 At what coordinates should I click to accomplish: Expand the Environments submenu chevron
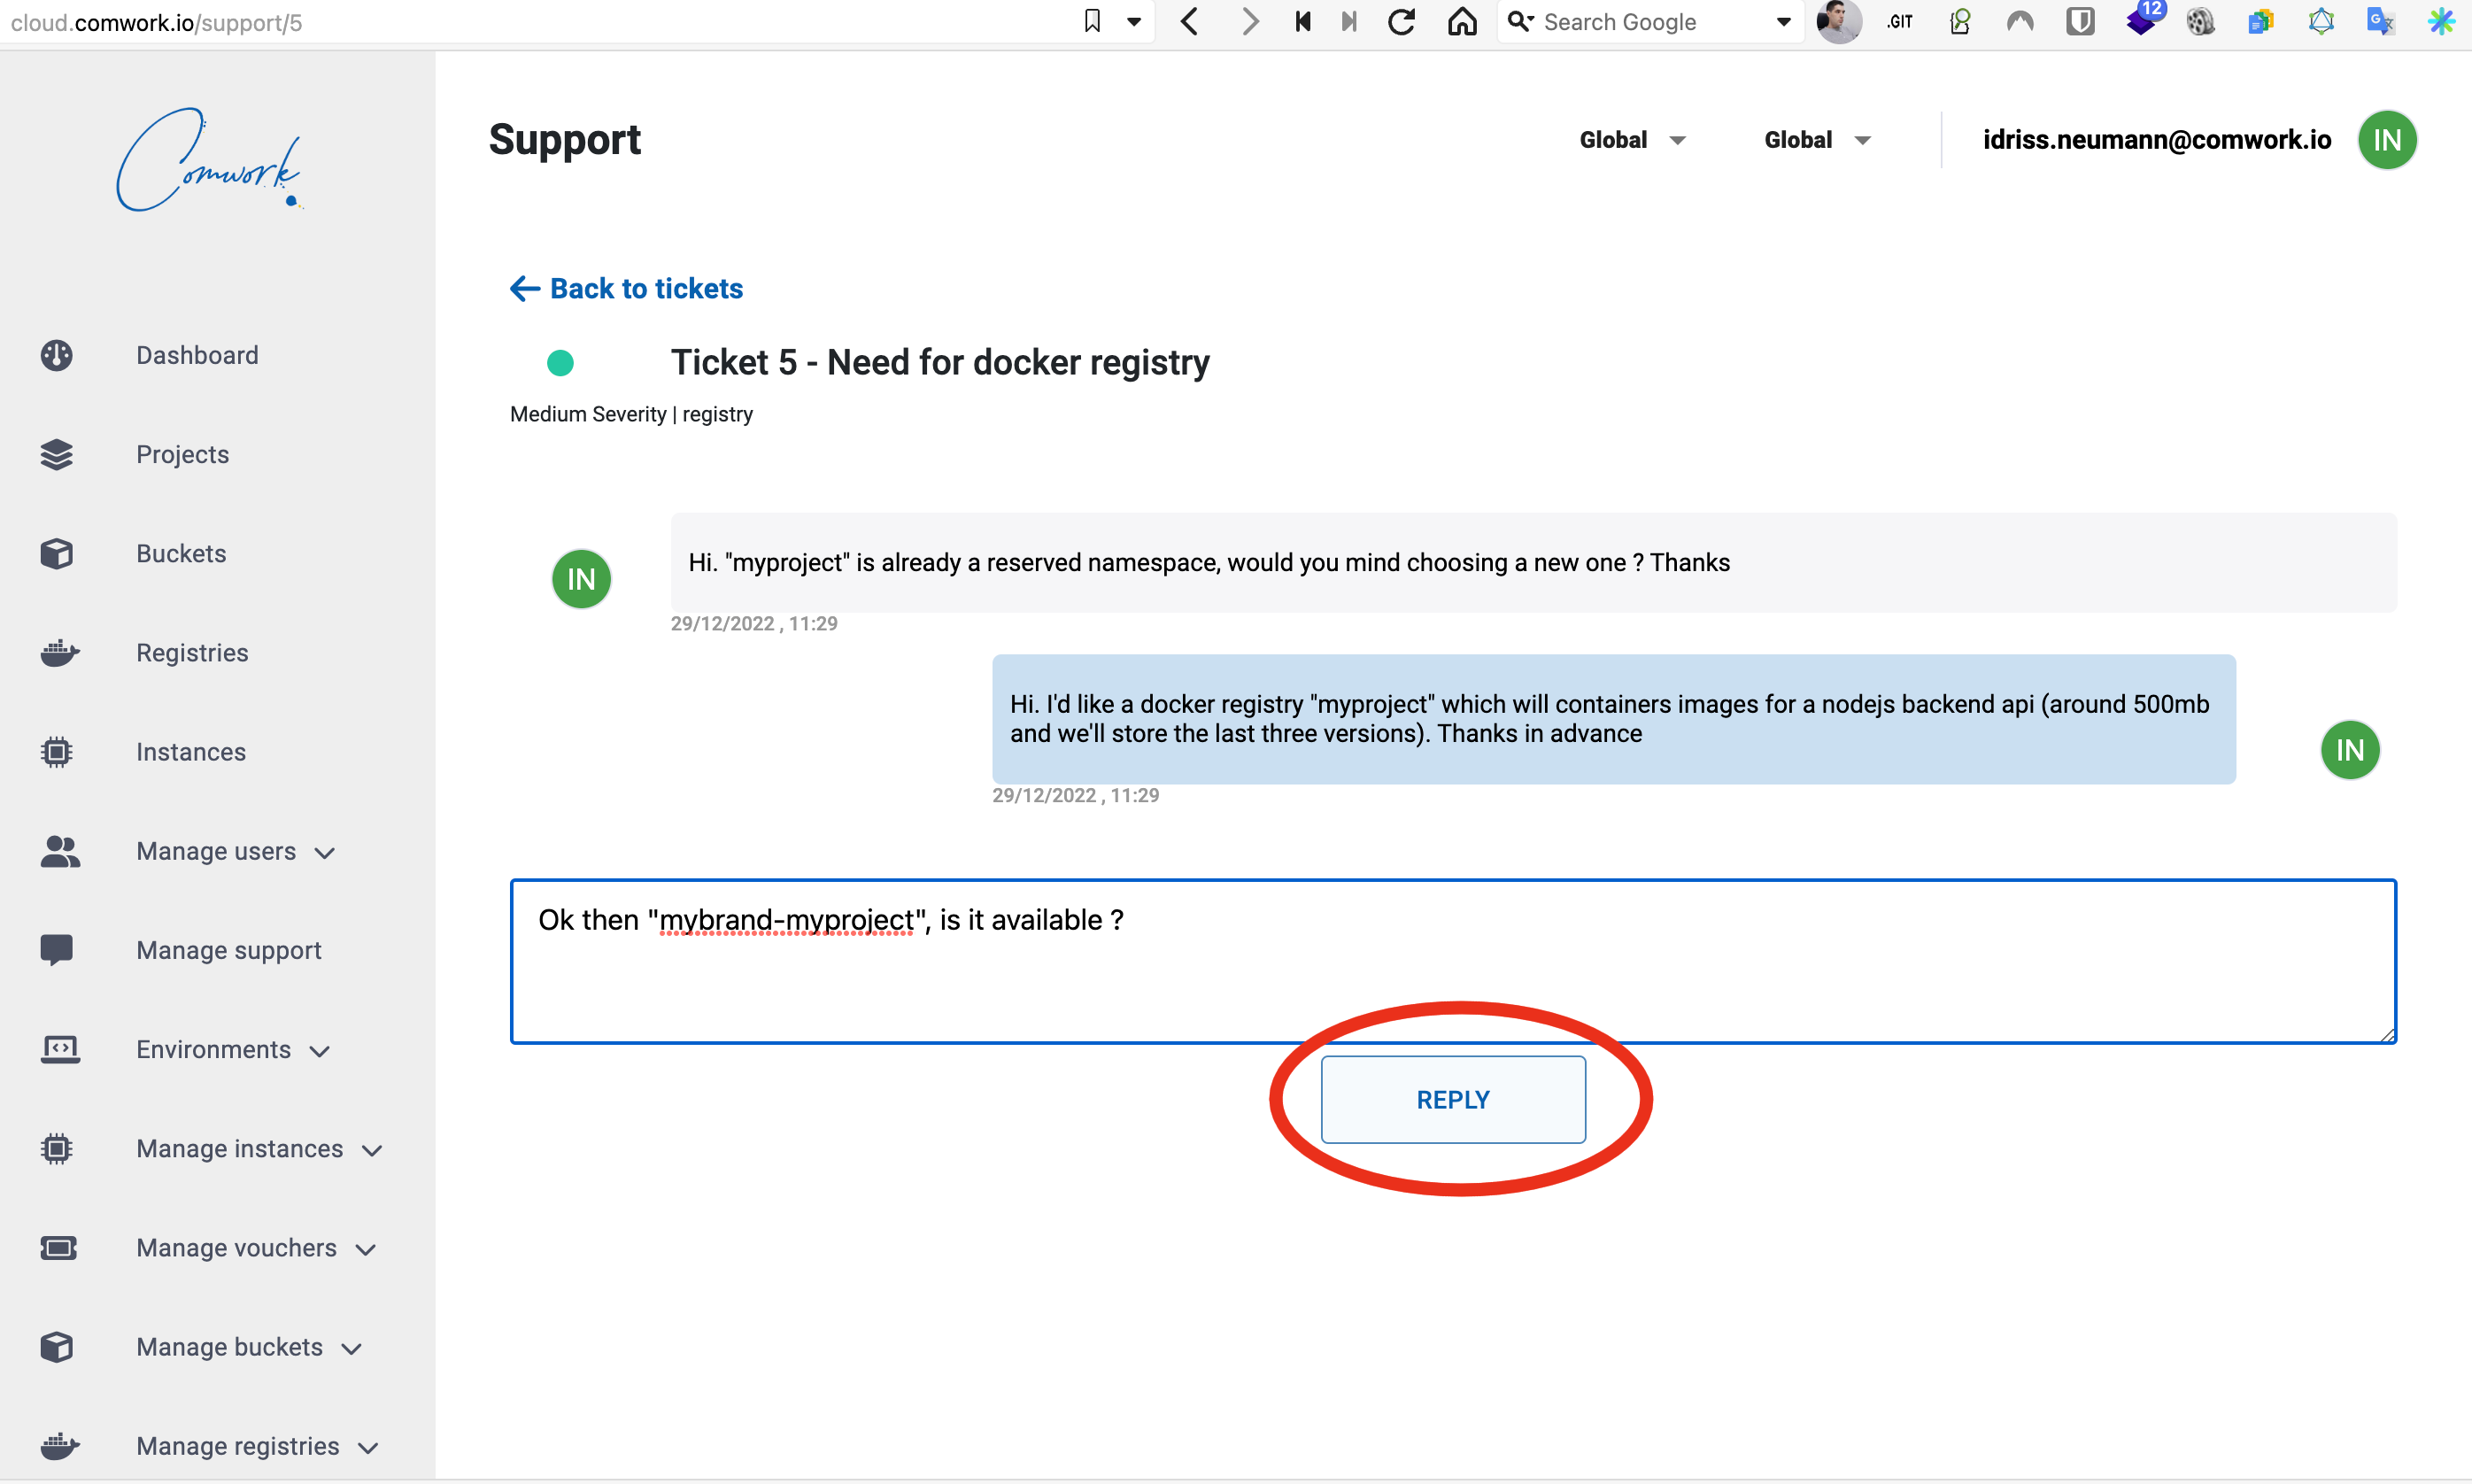pos(320,1051)
